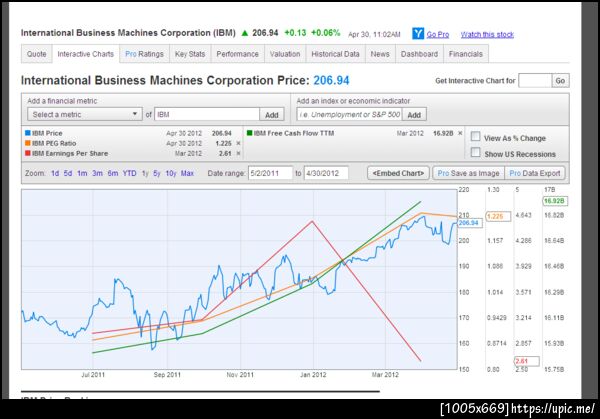This screenshot has width=600, height=419.
Task: Click the YCharts Y logo icon
Action: coord(418,34)
